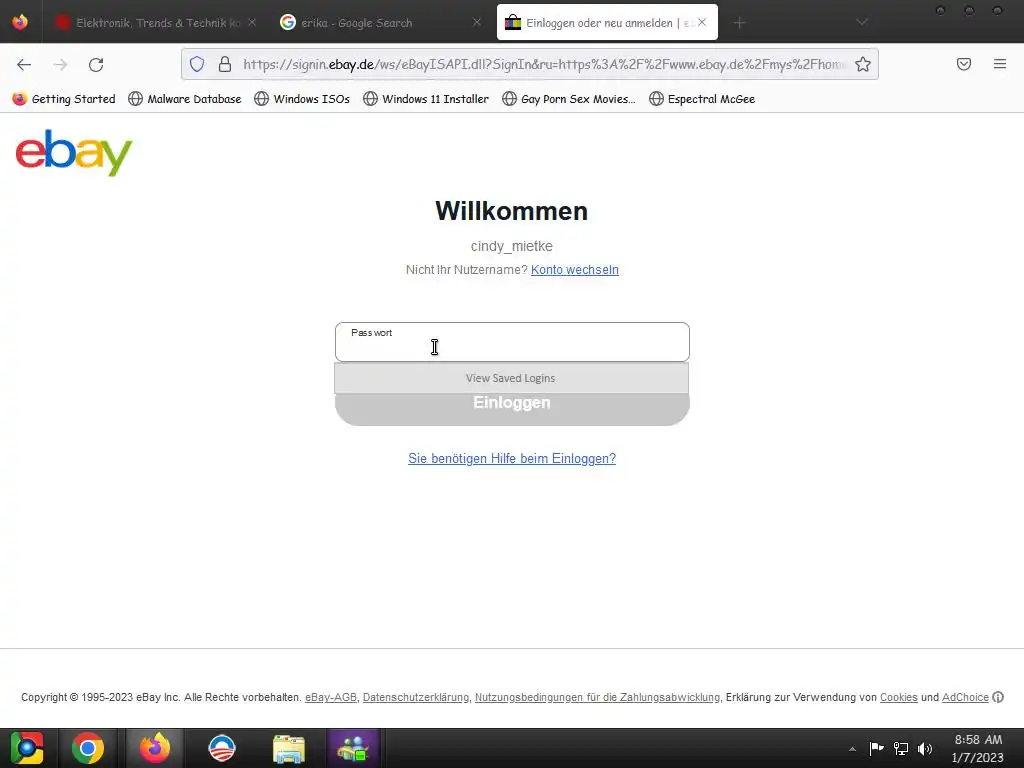This screenshot has width=1024, height=768.
Task: Open the Windows ISOs bookmark
Action: click(302, 99)
